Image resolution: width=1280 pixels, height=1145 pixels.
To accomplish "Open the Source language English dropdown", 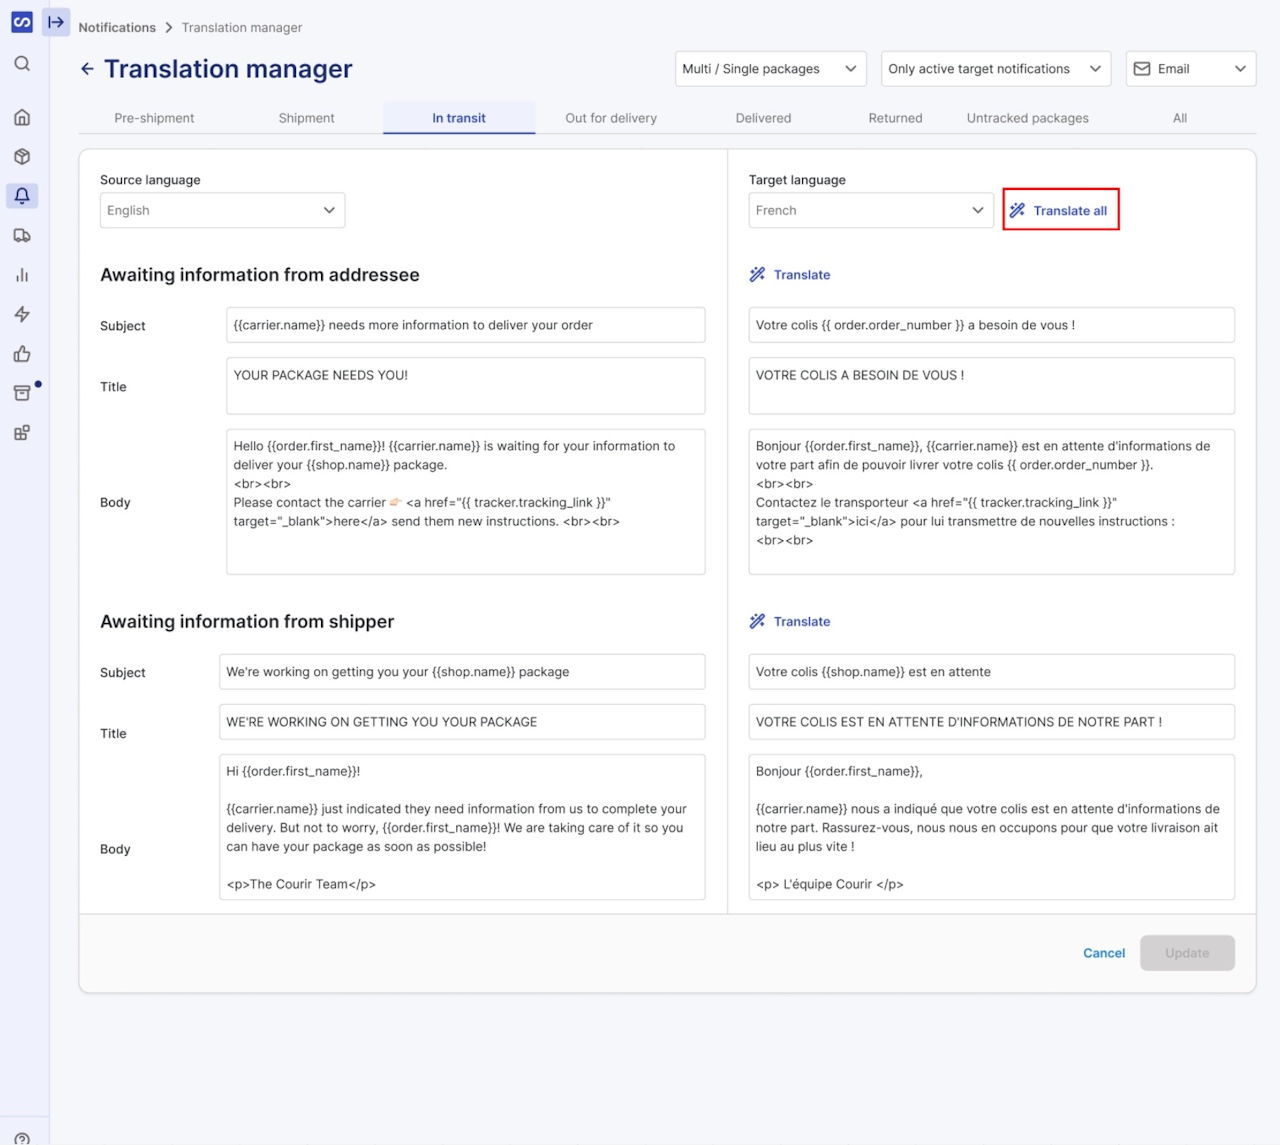I will pos(222,211).
